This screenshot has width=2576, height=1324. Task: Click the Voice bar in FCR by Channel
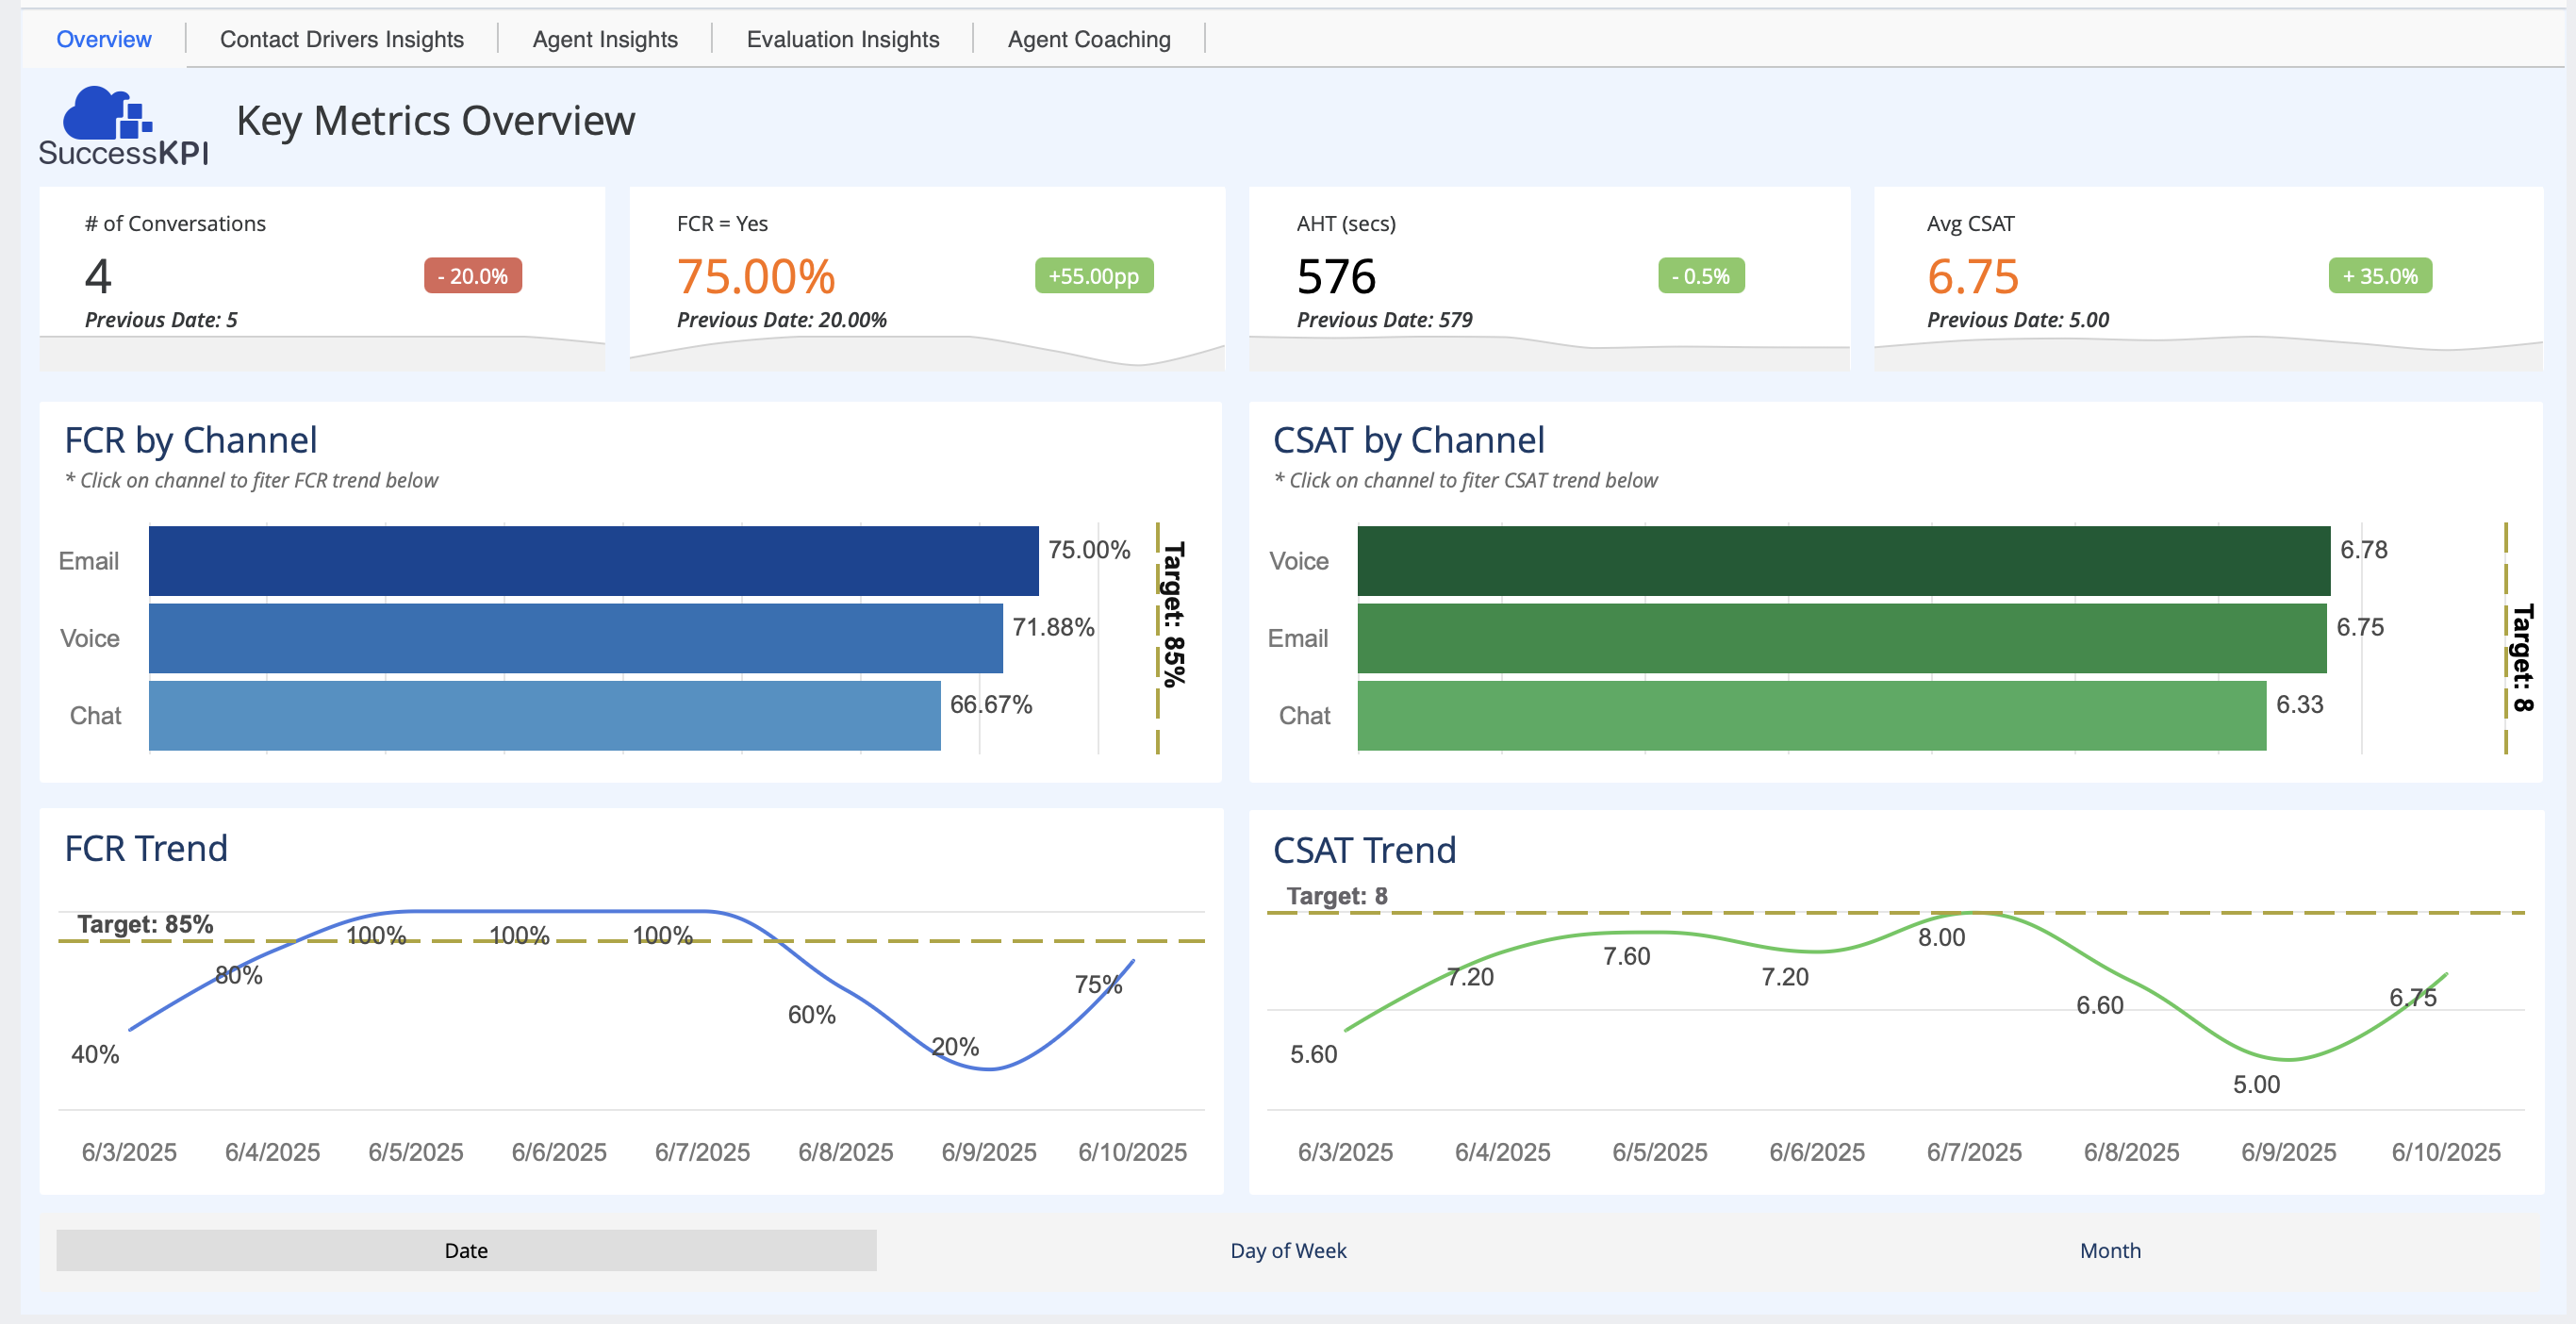point(575,638)
